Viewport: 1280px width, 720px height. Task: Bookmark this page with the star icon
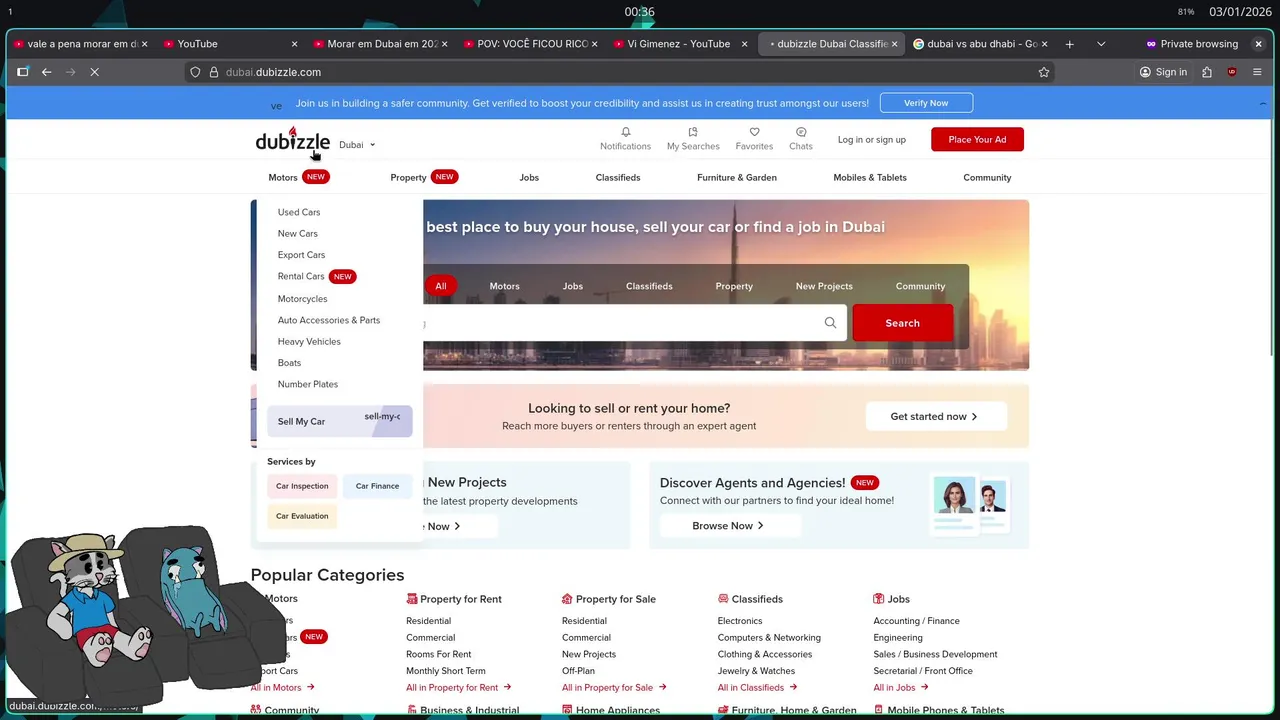1044,72
